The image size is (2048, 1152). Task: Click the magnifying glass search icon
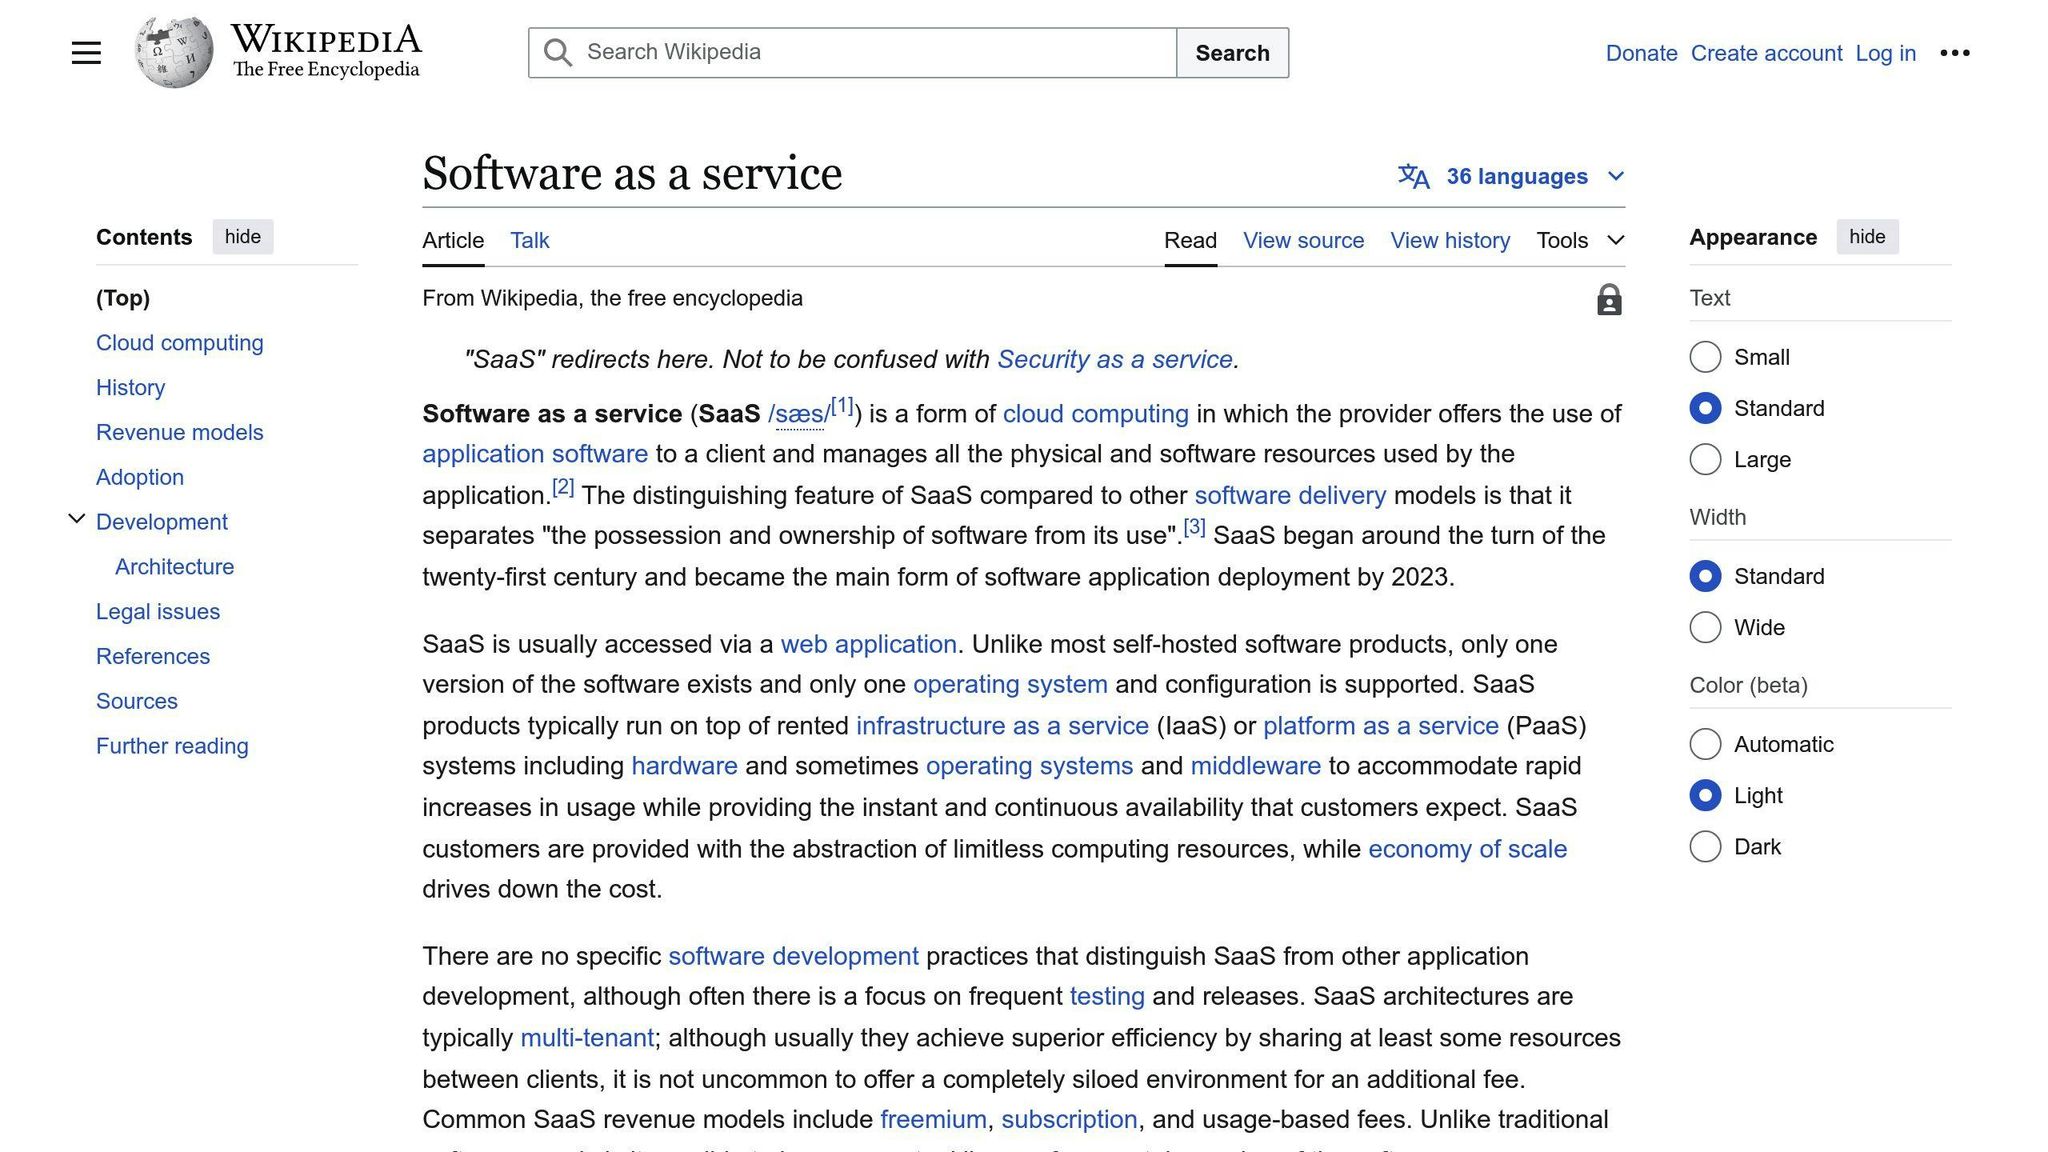pos(557,52)
